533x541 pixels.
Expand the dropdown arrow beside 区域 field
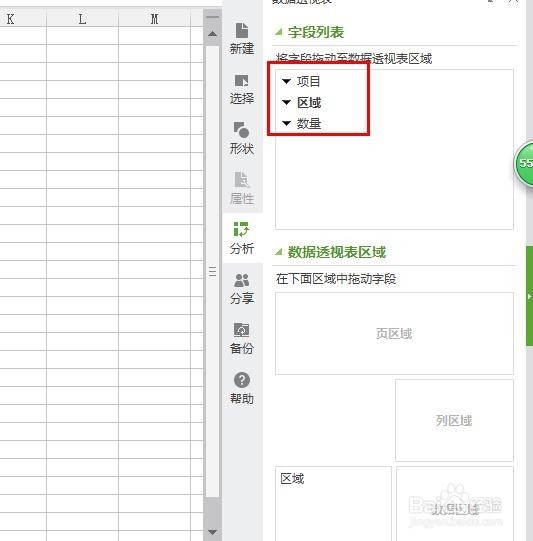(x=286, y=102)
